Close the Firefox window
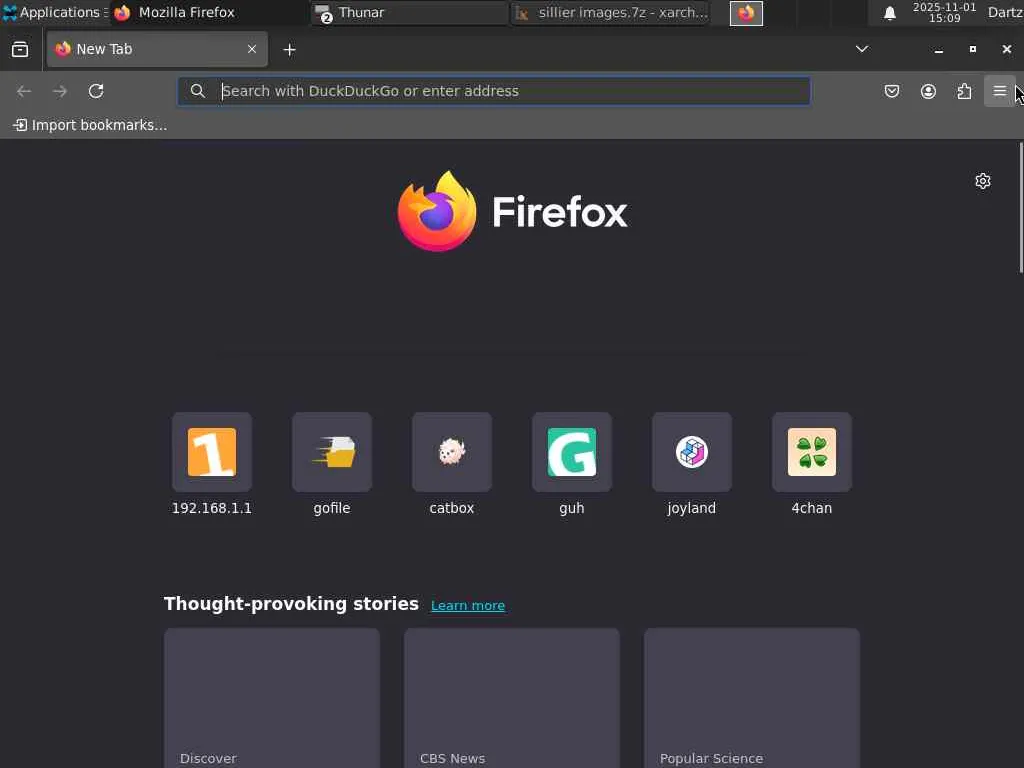Viewport: 1024px width, 768px height. coord(1006,49)
